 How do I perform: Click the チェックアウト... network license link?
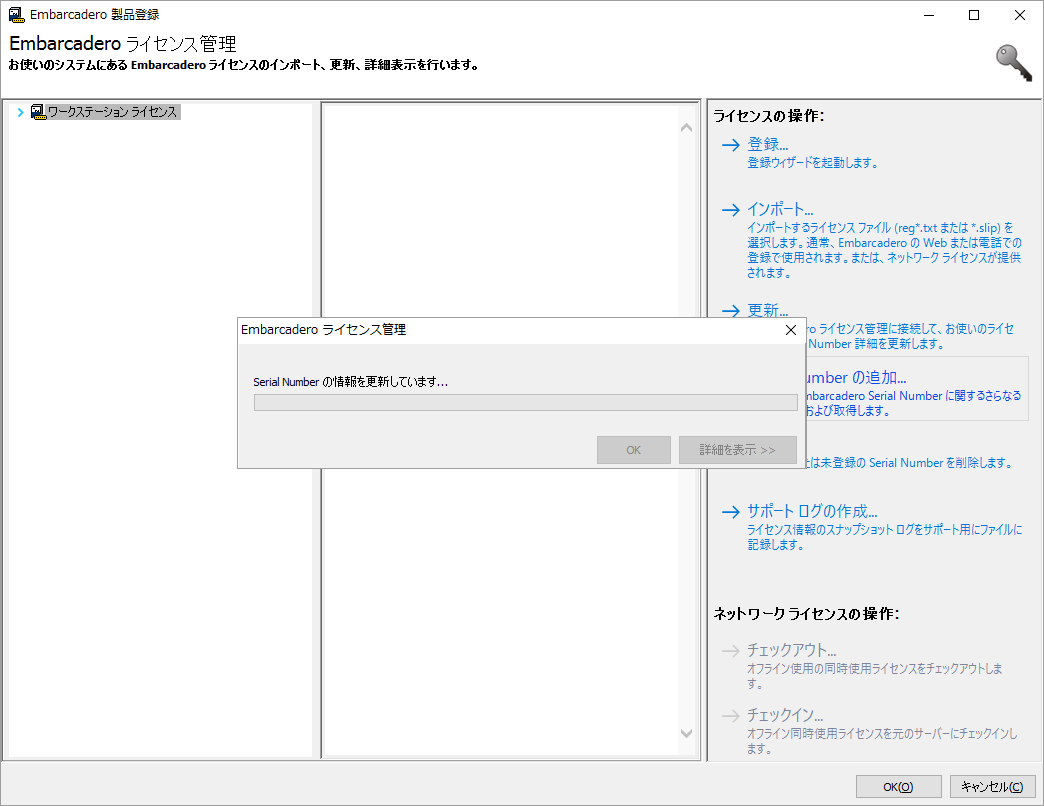[791, 650]
